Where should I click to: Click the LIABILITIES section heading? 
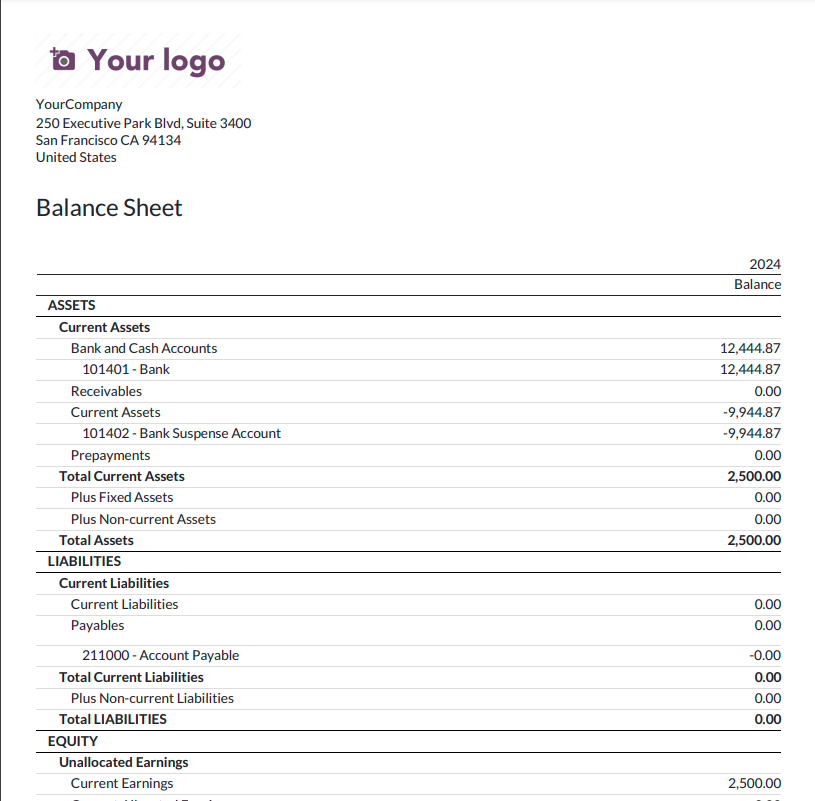coord(84,561)
